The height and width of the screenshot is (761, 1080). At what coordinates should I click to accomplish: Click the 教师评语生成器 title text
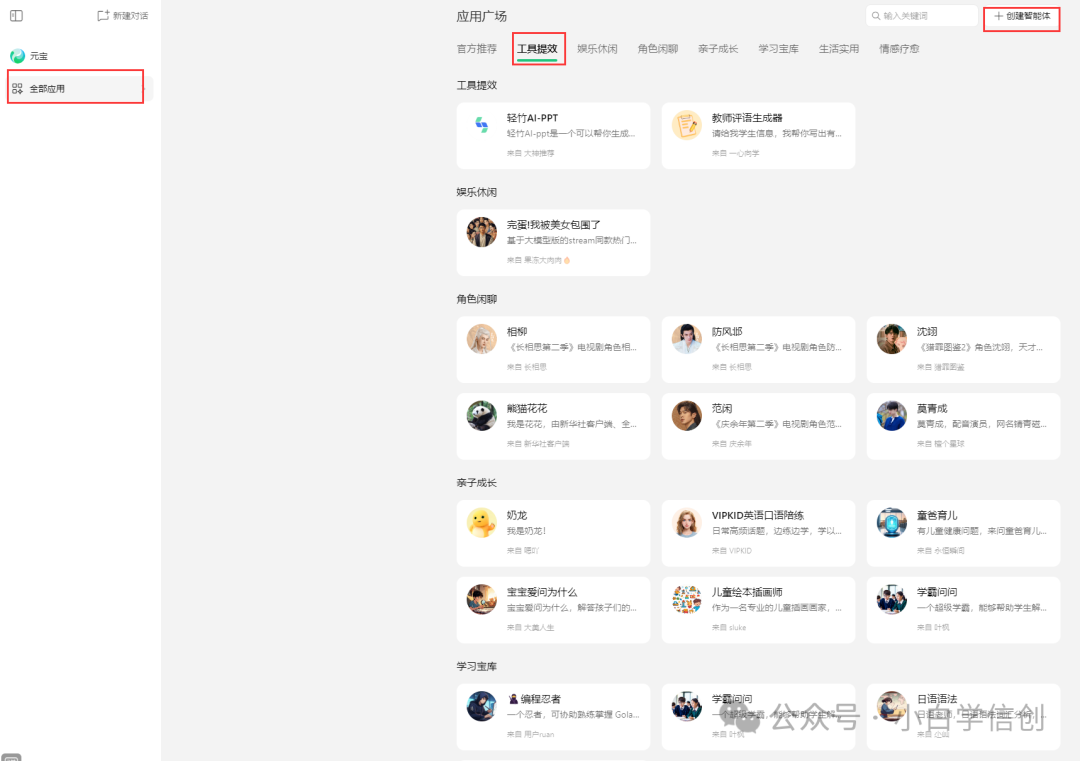click(x=747, y=118)
